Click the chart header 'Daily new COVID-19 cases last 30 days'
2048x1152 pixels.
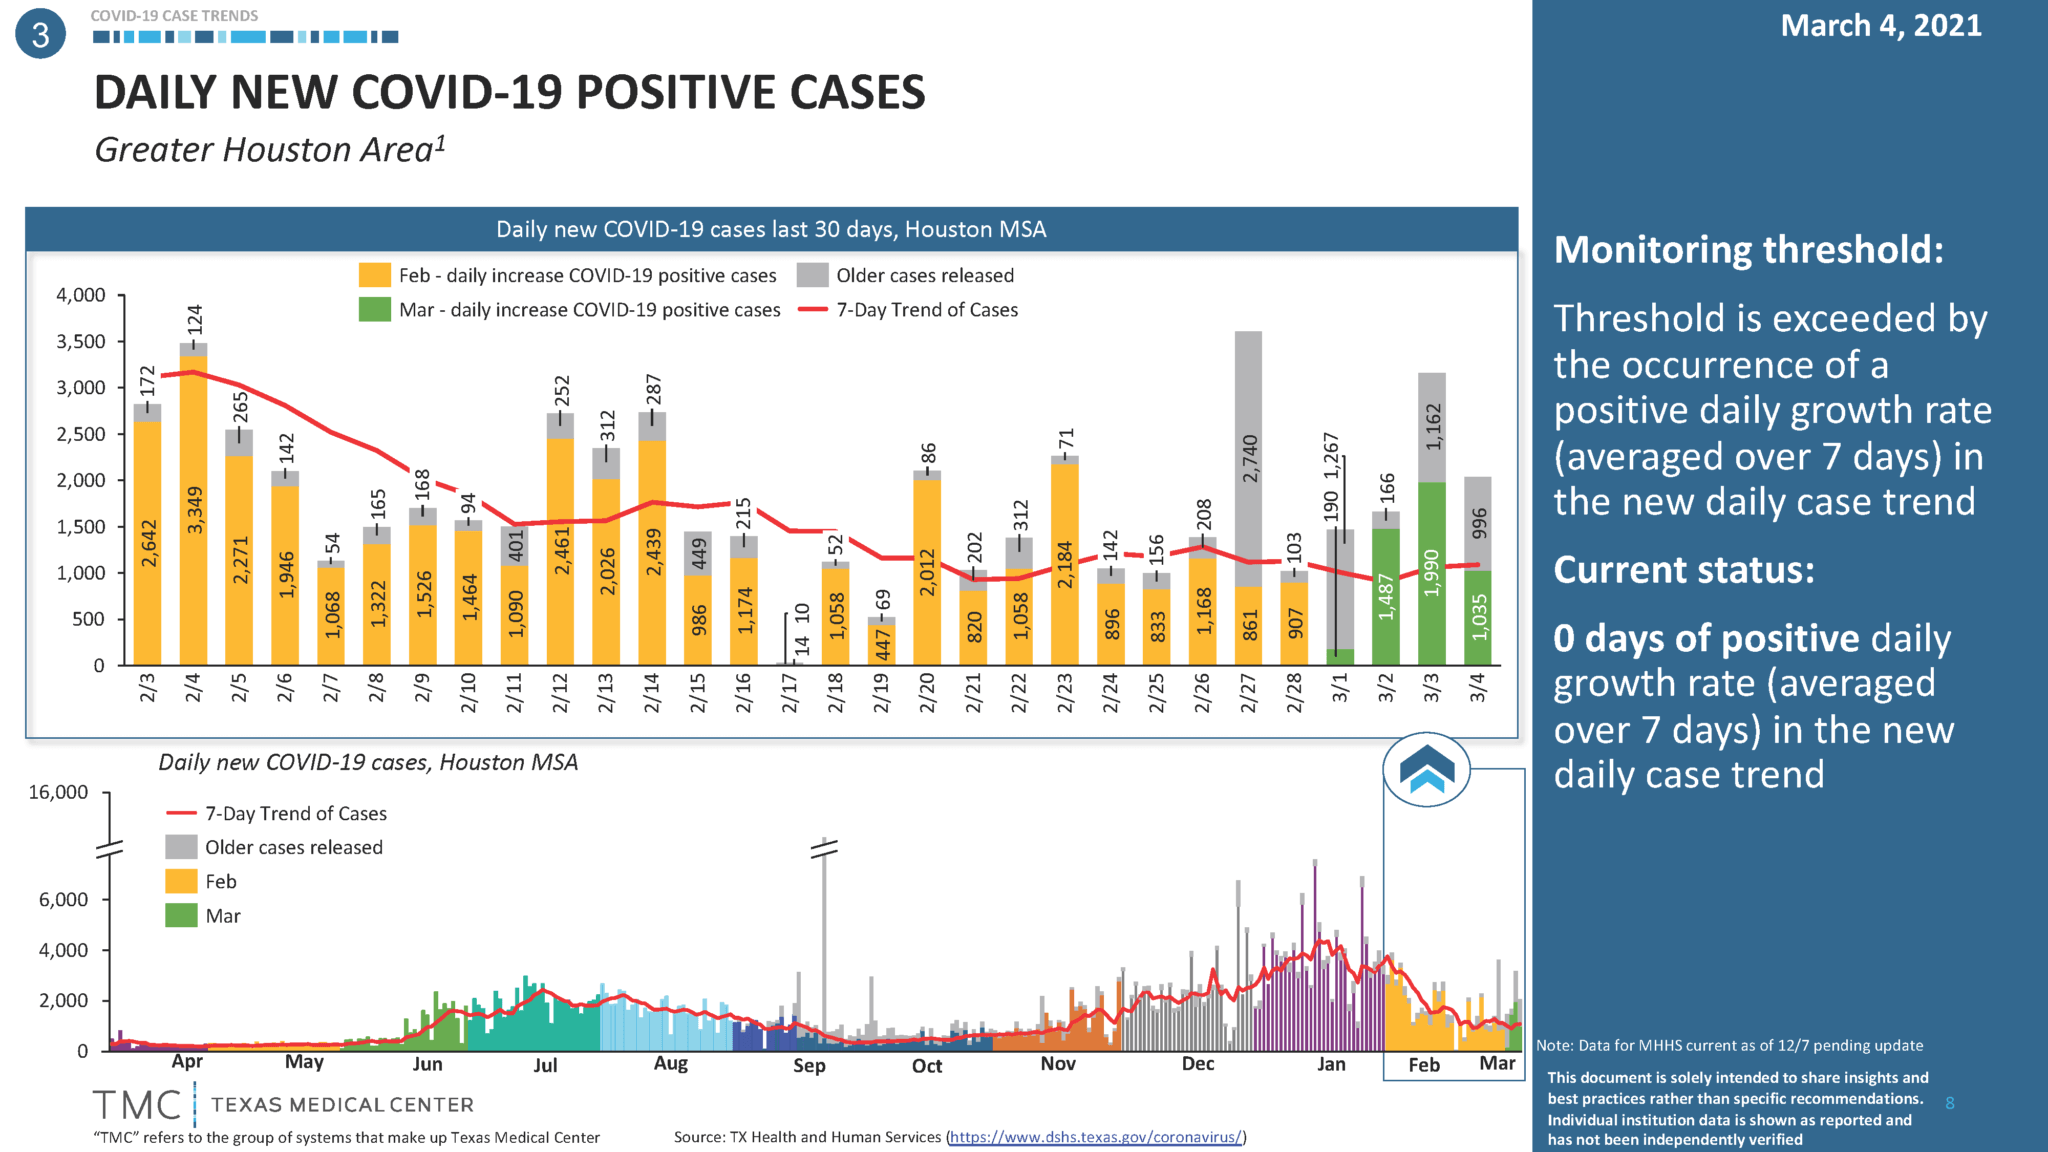[771, 229]
